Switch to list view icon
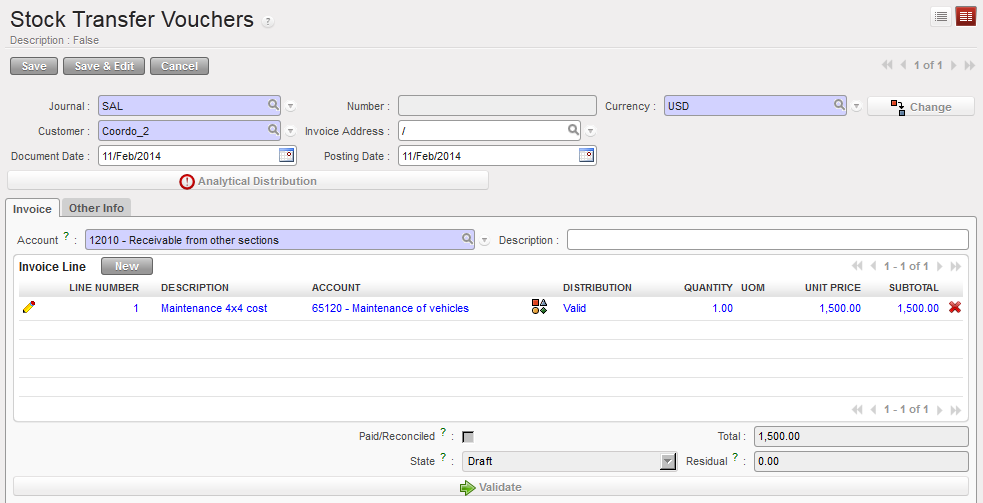 click(941, 16)
